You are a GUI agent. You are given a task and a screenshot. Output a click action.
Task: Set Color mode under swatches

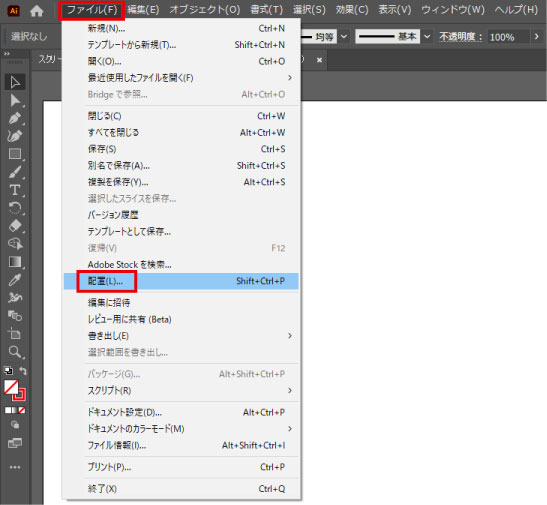[8, 410]
